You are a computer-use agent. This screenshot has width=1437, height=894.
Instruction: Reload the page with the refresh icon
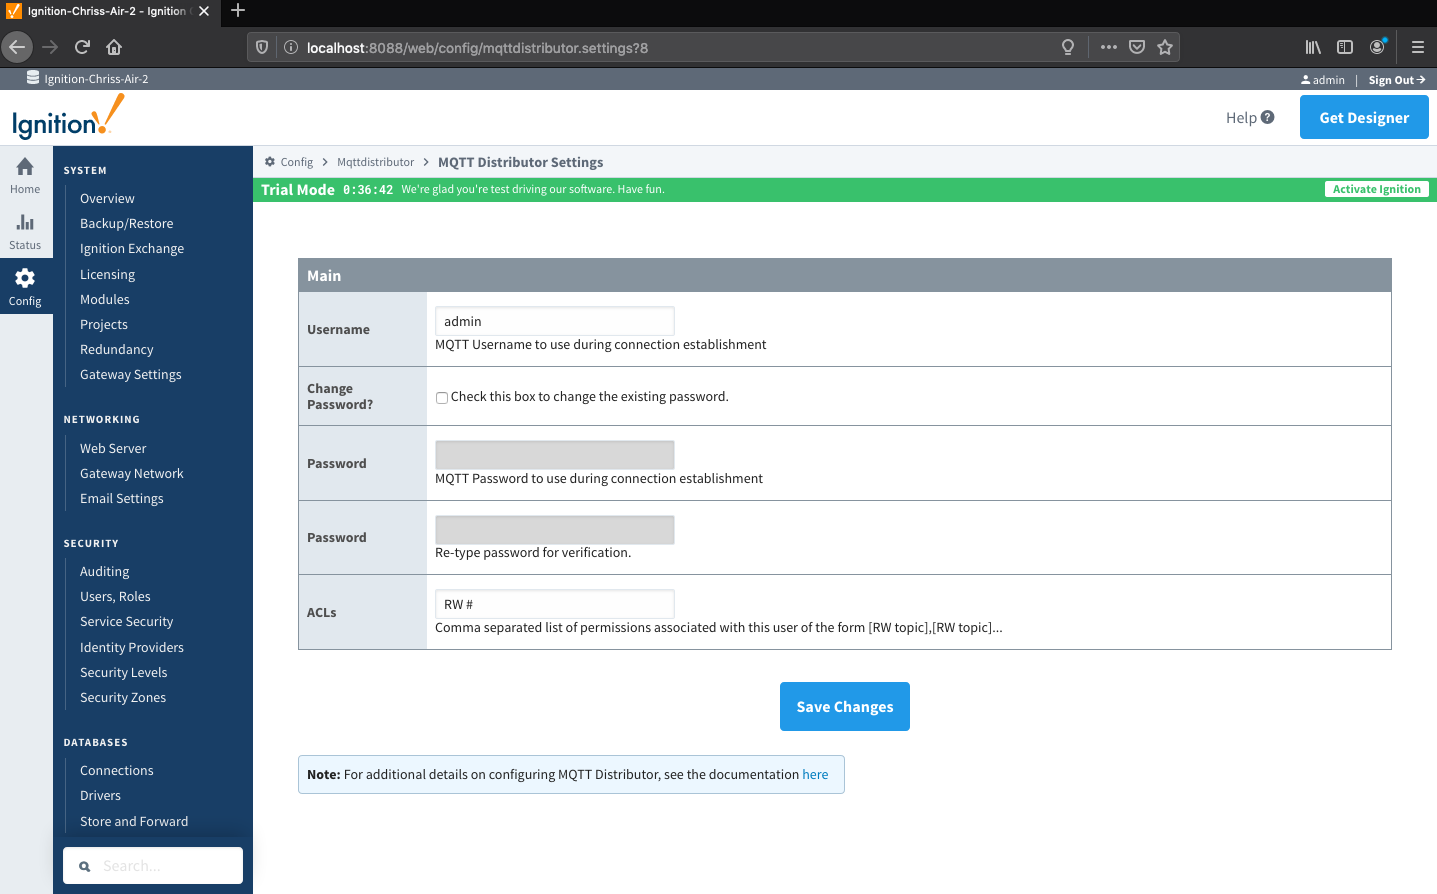pyautogui.click(x=82, y=47)
